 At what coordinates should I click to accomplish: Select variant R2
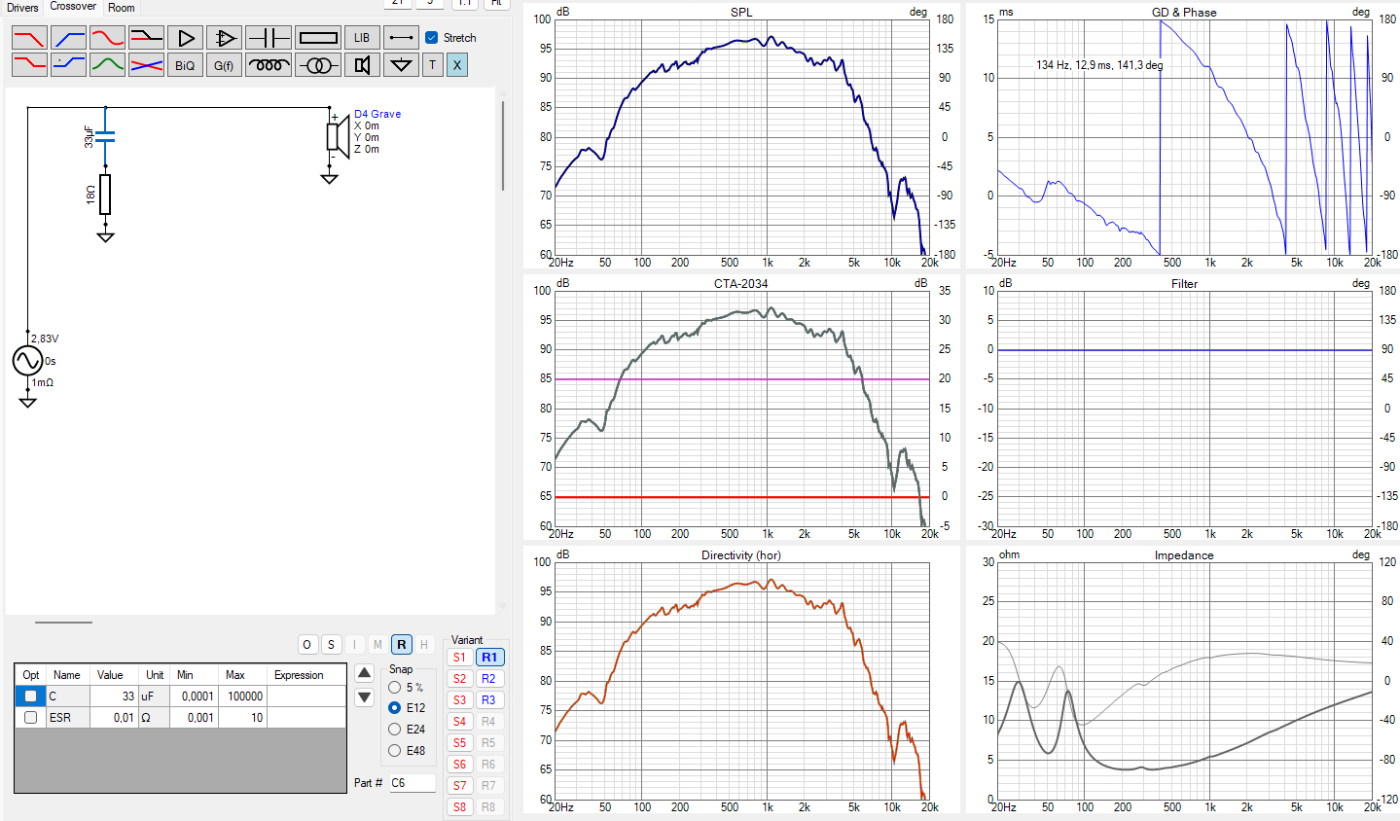(x=489, y=679)
